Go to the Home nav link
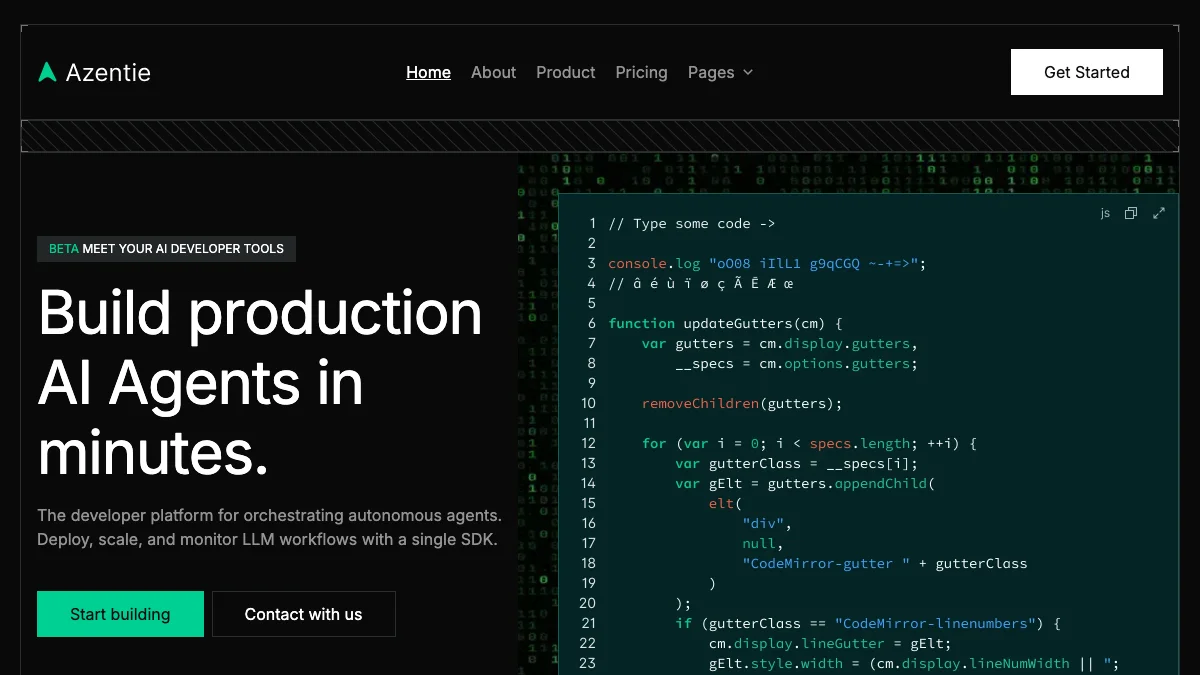Viewport: 1200px width, 675px height. (x=428, y=72)
